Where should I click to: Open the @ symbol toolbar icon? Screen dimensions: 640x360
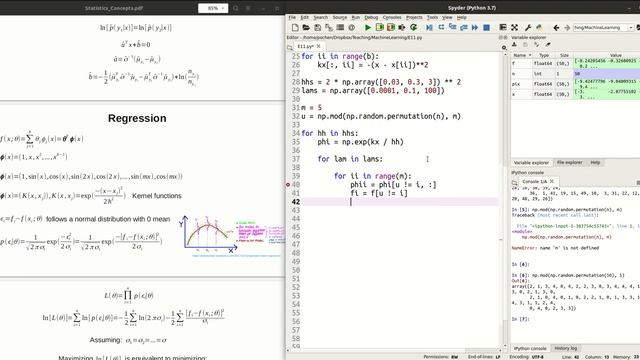[x=351, y=27]
